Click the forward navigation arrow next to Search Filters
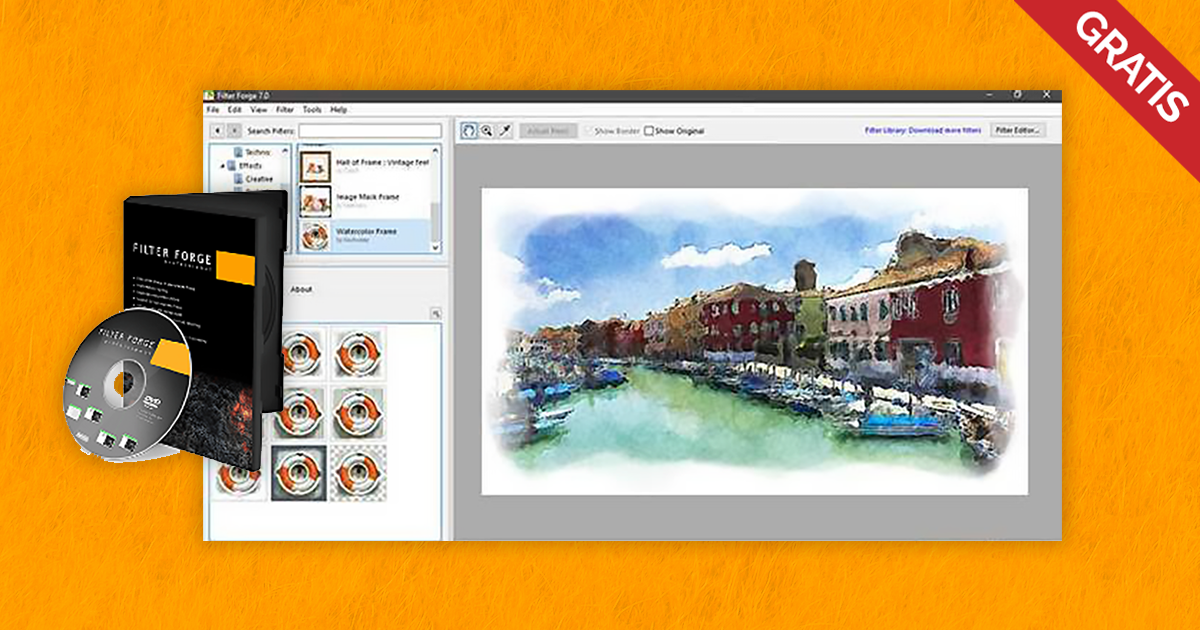1200x630 pixels. [234, 129]
